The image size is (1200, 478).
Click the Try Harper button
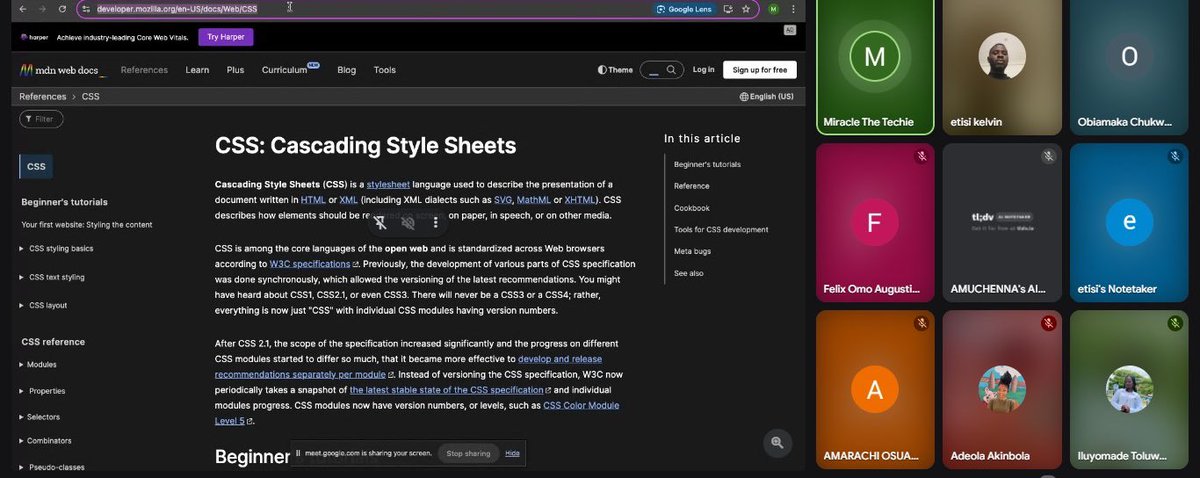(x=227, y=37)
